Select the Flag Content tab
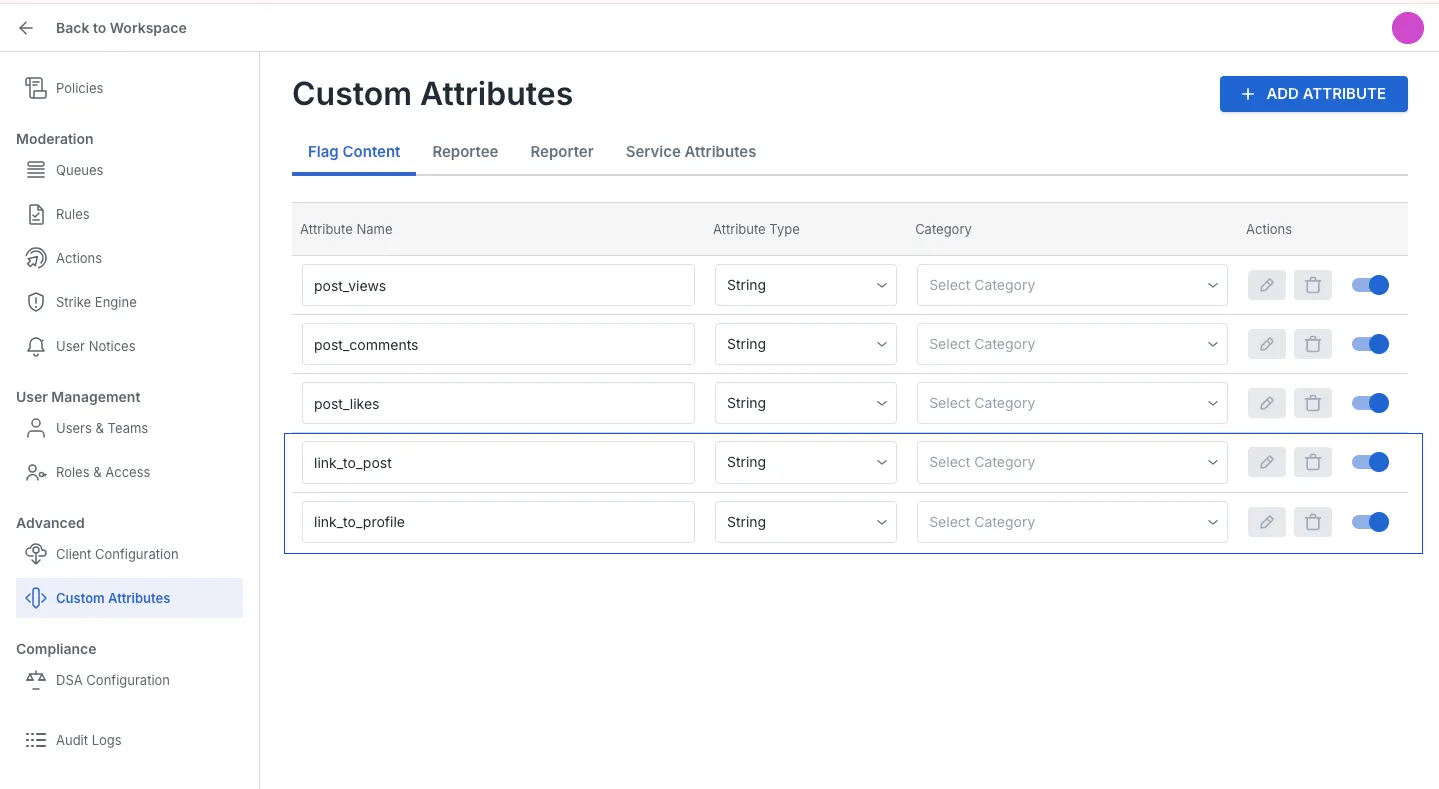The width and height of the screenshot is (1439, 789). click(354, 152)
